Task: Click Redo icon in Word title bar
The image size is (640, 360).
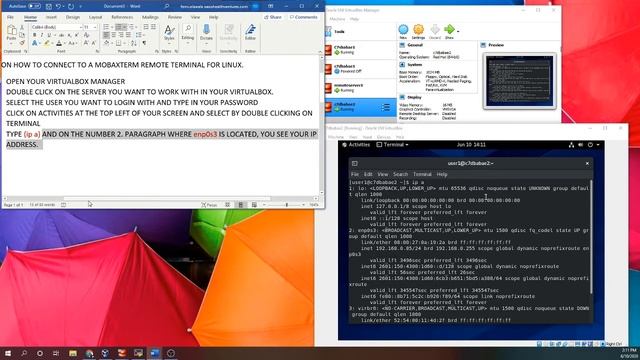Action: [x=71, y=7]
